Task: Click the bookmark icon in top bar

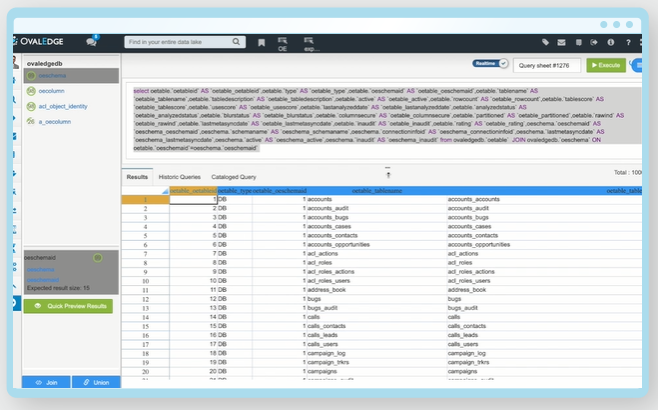Action: [x=261, y=43]
